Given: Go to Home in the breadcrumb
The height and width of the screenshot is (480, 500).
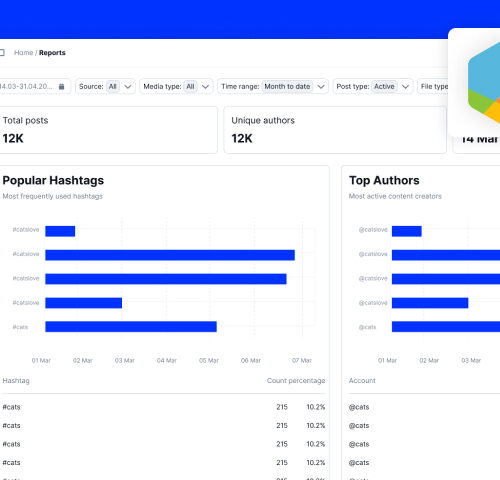Looking at the screenshot, I should pyautogui.click(x=23, y=53).
